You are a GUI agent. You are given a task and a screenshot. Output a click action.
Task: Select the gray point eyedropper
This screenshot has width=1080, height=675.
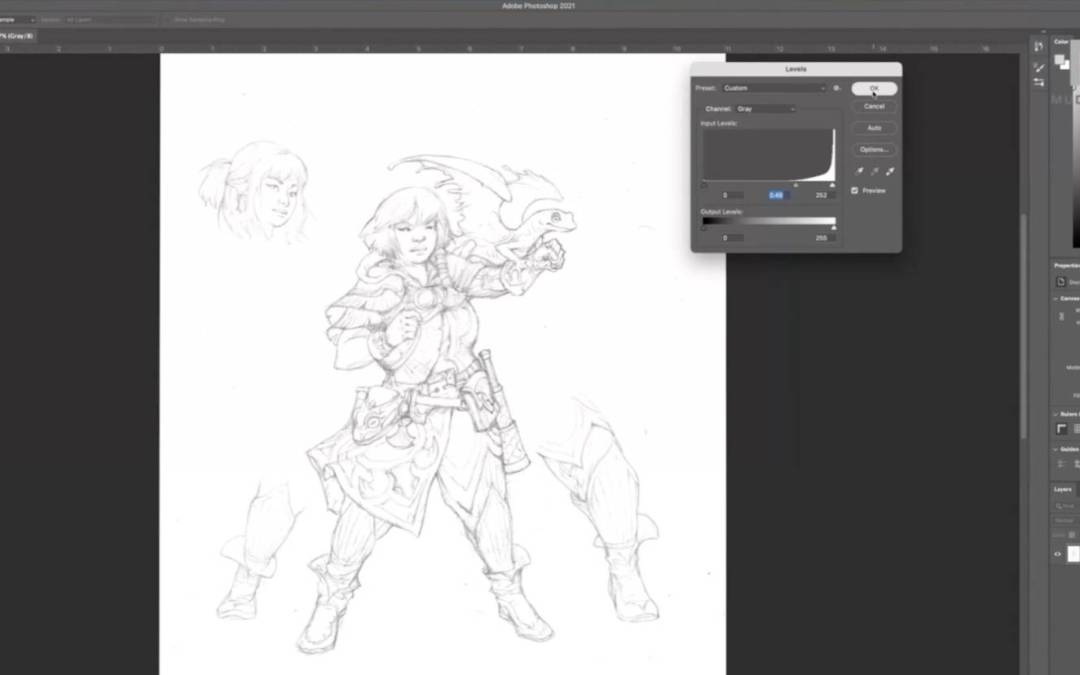(x=873, y=171)
